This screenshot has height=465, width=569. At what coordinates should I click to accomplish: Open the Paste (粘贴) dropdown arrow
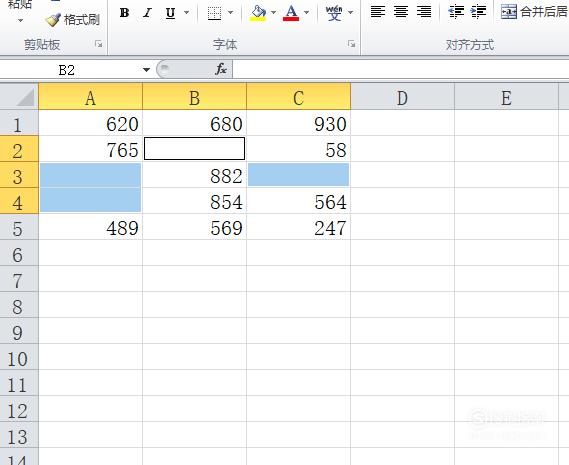coord(20,20)
